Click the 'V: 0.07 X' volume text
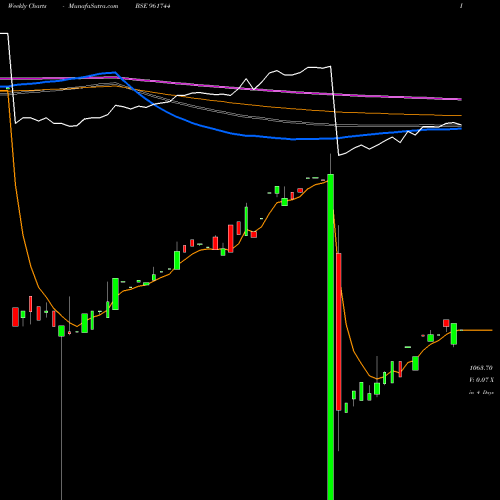Viewport: 500px width, 500px height. 481,380
